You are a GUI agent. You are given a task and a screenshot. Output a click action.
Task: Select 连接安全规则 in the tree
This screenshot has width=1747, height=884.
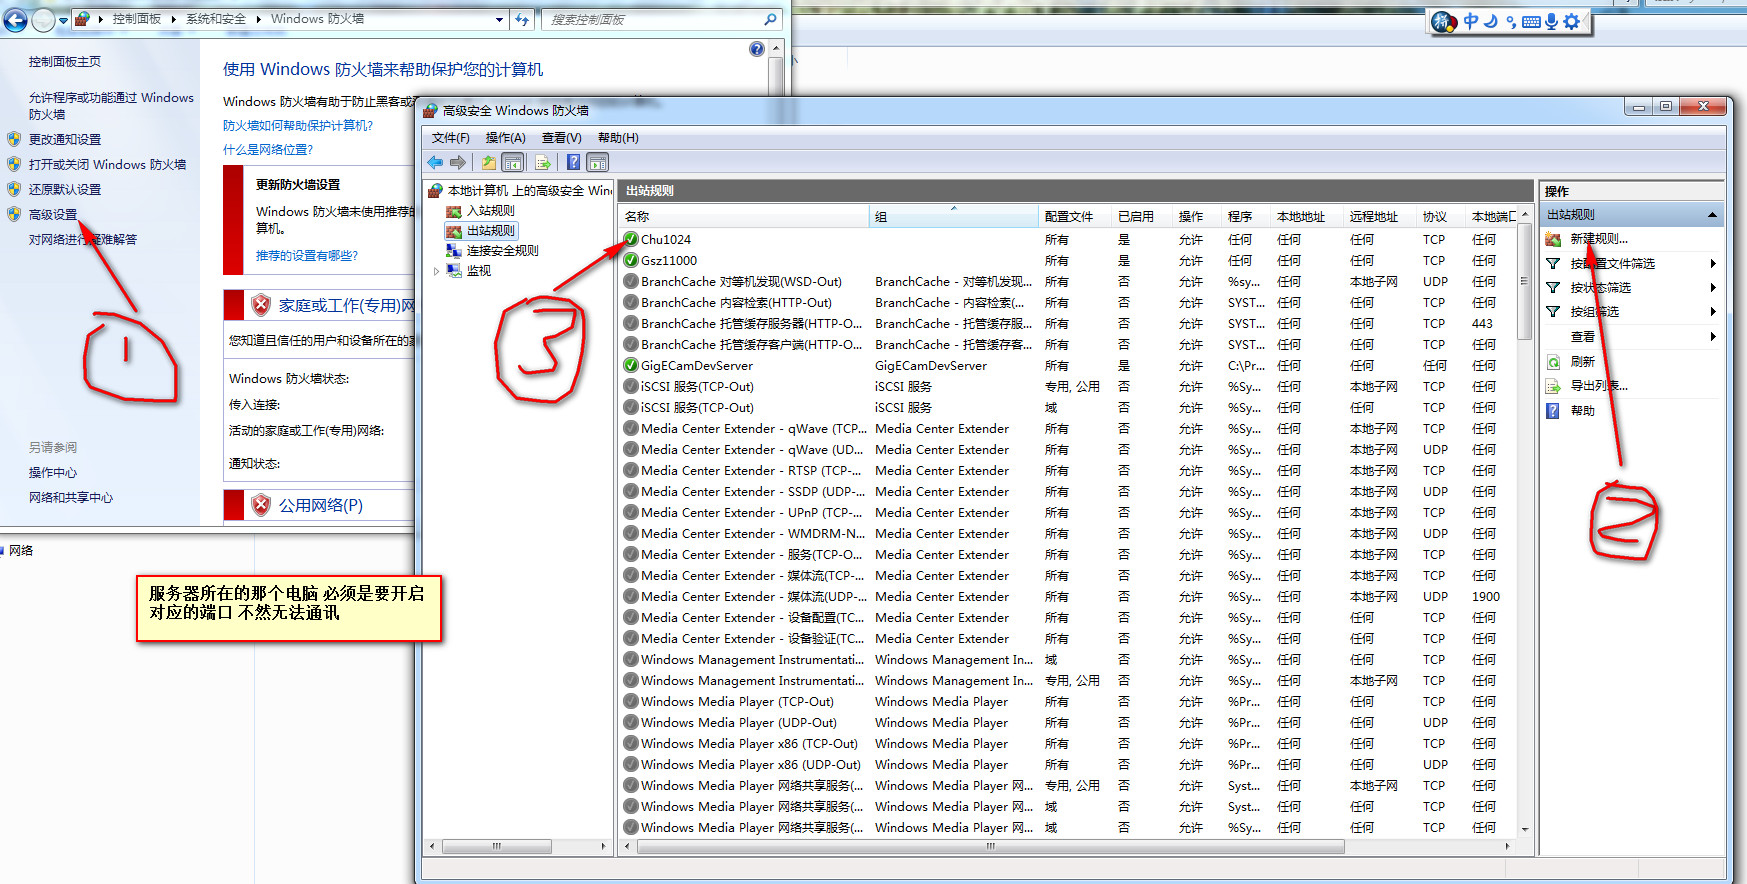point(502,251)
